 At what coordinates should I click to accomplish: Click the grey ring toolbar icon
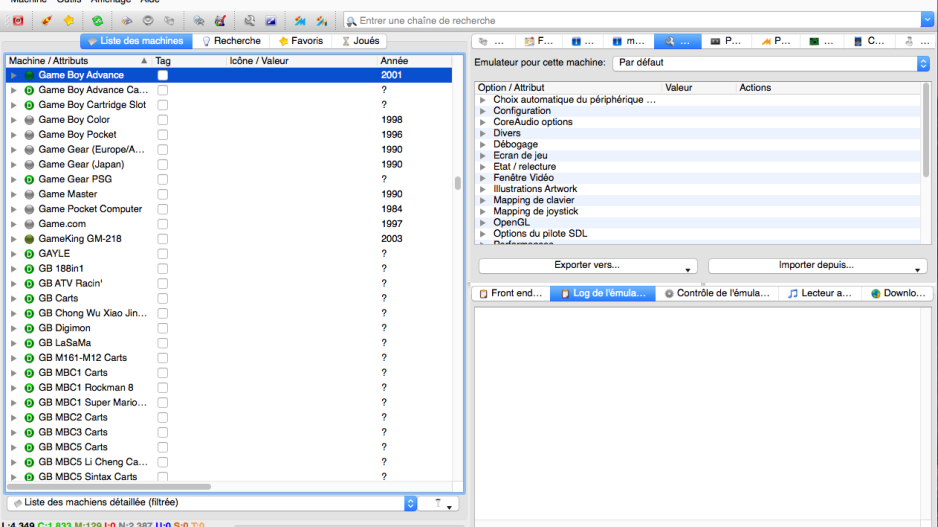tap(148, 21)
